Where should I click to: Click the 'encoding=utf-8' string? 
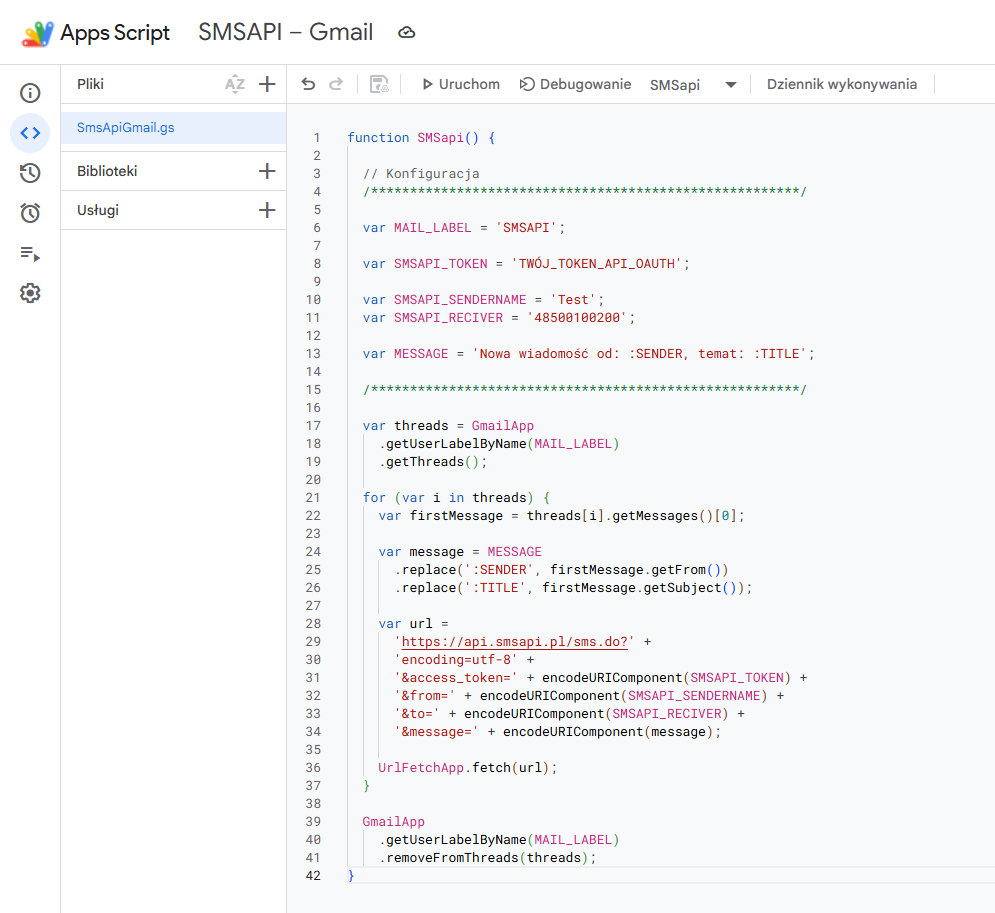(456, 660)
